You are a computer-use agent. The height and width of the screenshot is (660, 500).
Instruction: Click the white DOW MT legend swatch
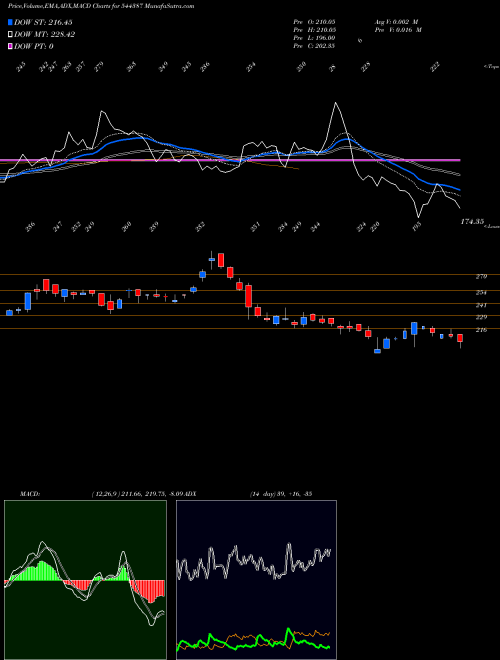[10, 35]
